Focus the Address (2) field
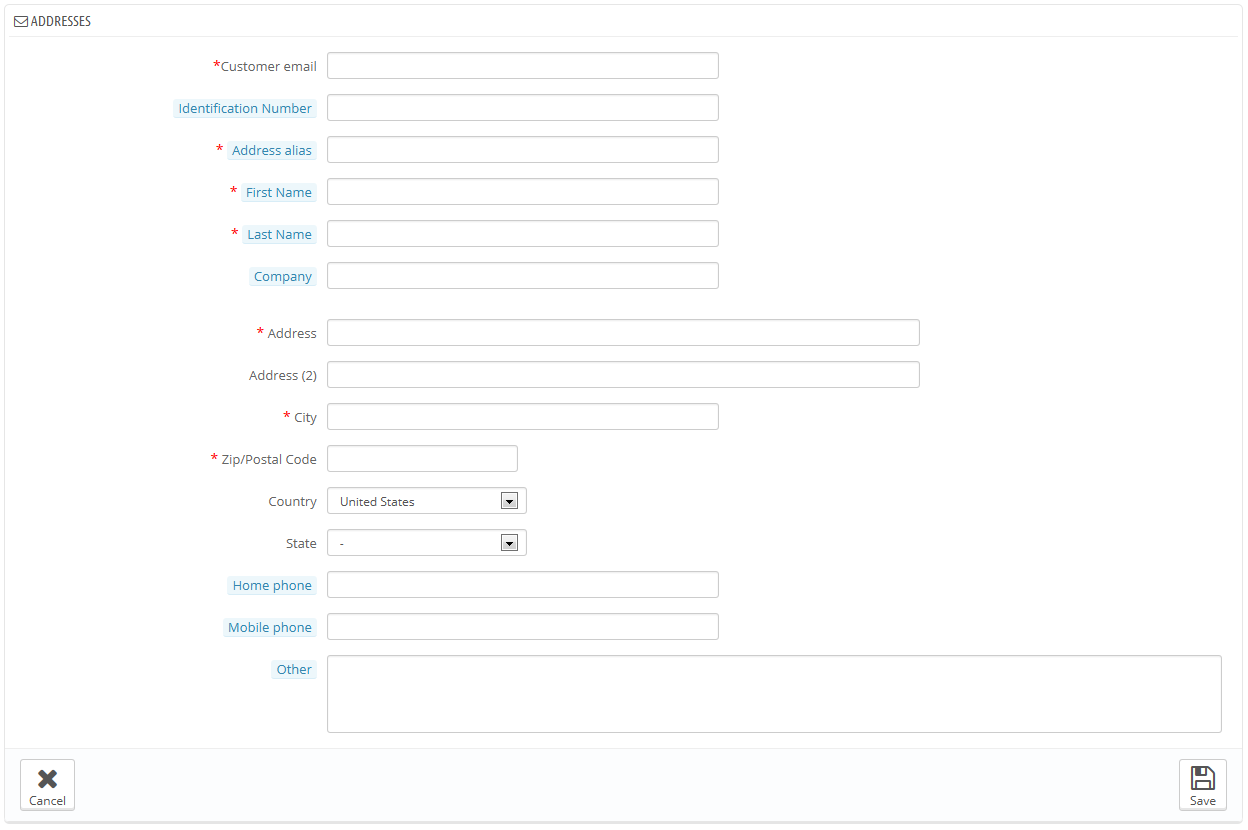 [x=623, y=375]
